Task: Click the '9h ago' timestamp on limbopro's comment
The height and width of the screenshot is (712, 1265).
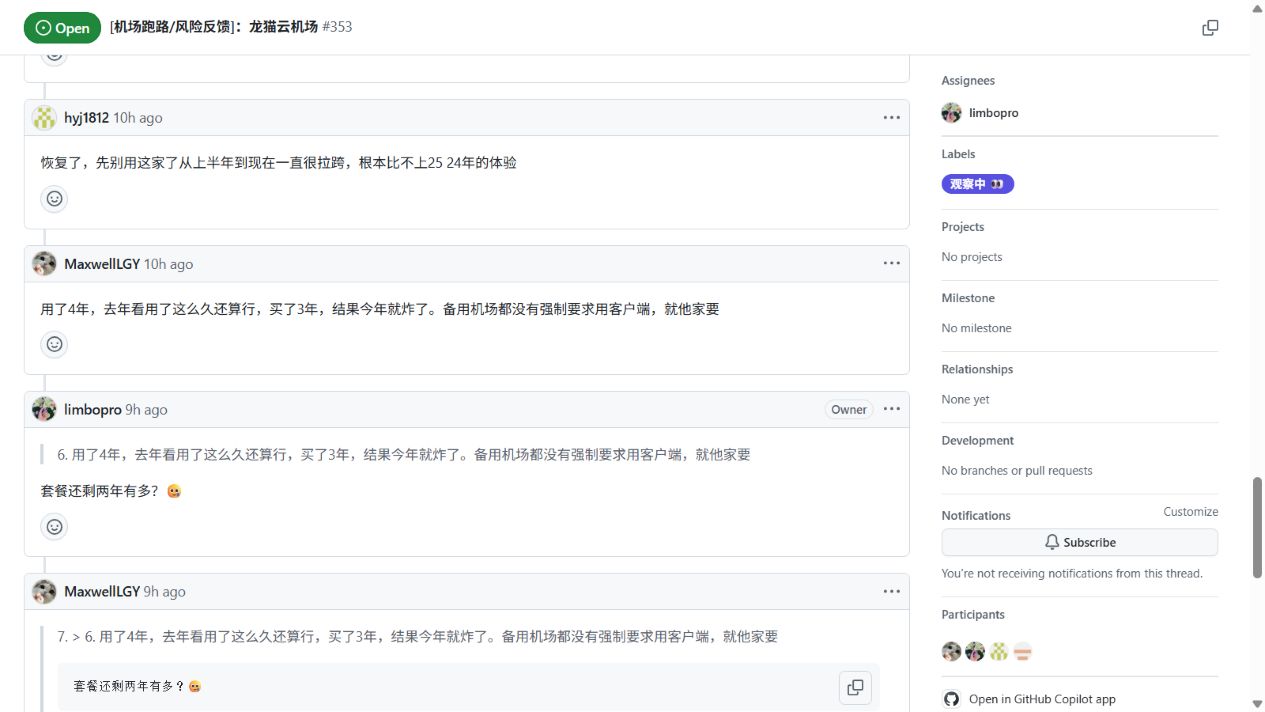Action: pyautogui.click(x=146, y=409)
